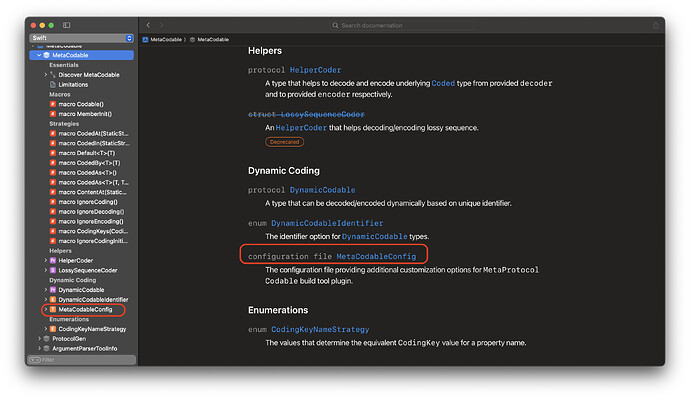Click the macro CodedIn icon
The height and width of the screenshot is (399, 690).
pyautogui.click(x=53, y=143)
